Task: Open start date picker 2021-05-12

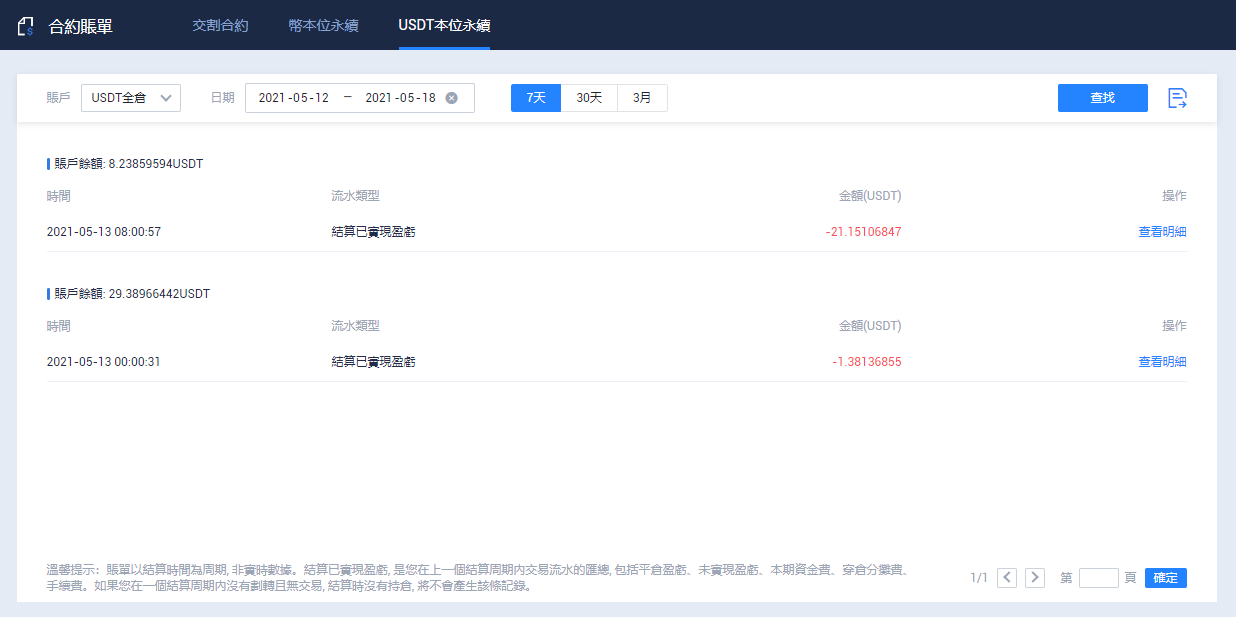Action: tap(293, 98)
